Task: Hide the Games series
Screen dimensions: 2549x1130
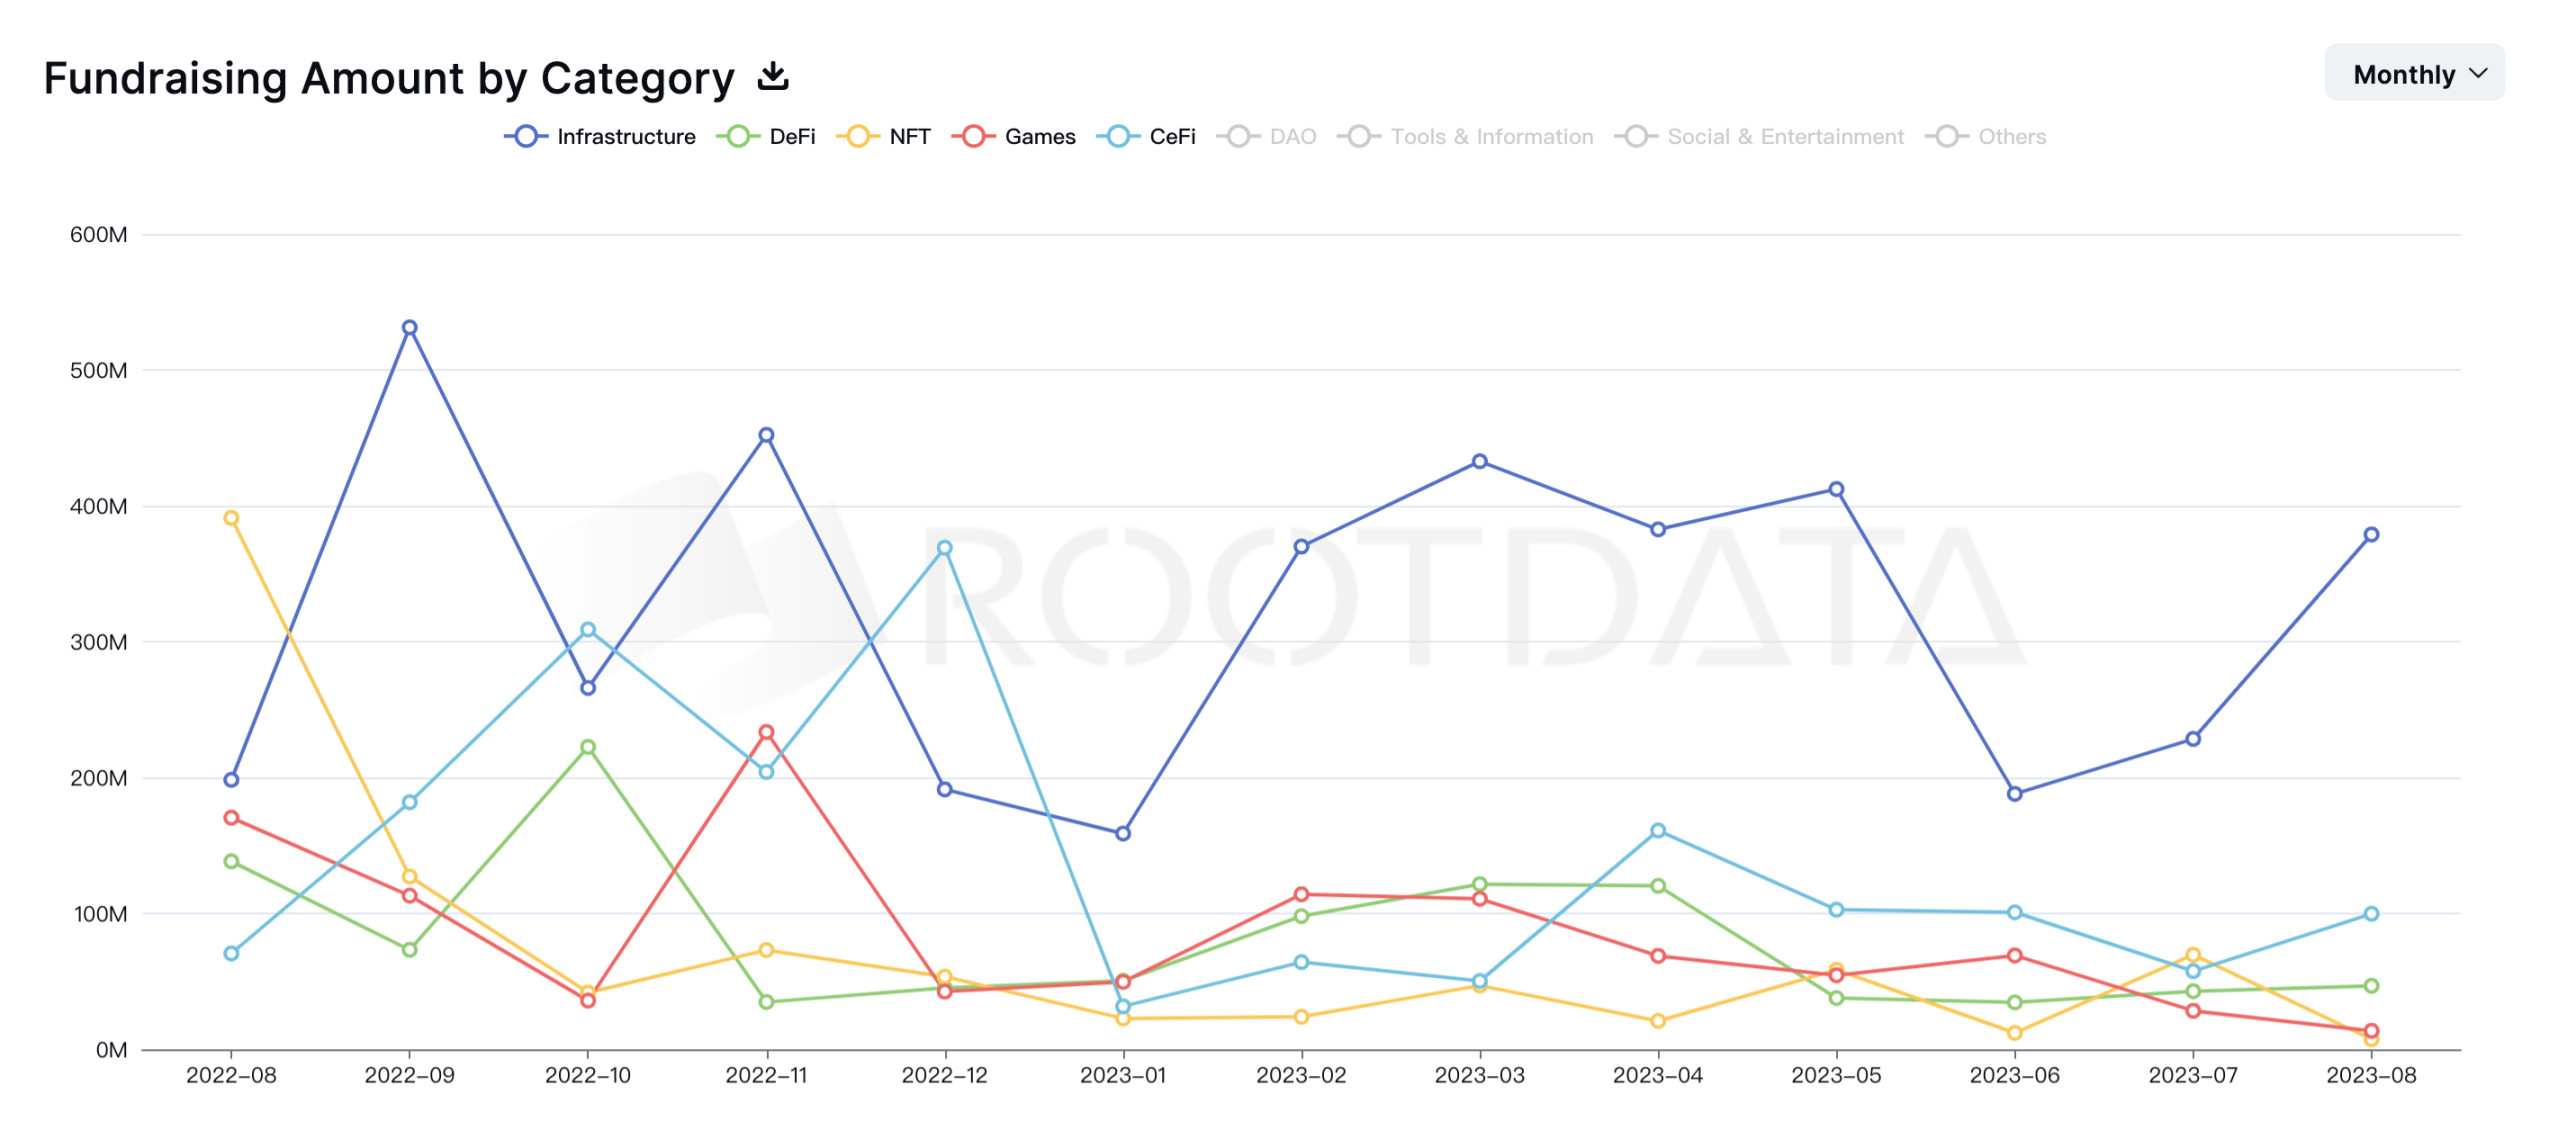Action: [1013, 137]
